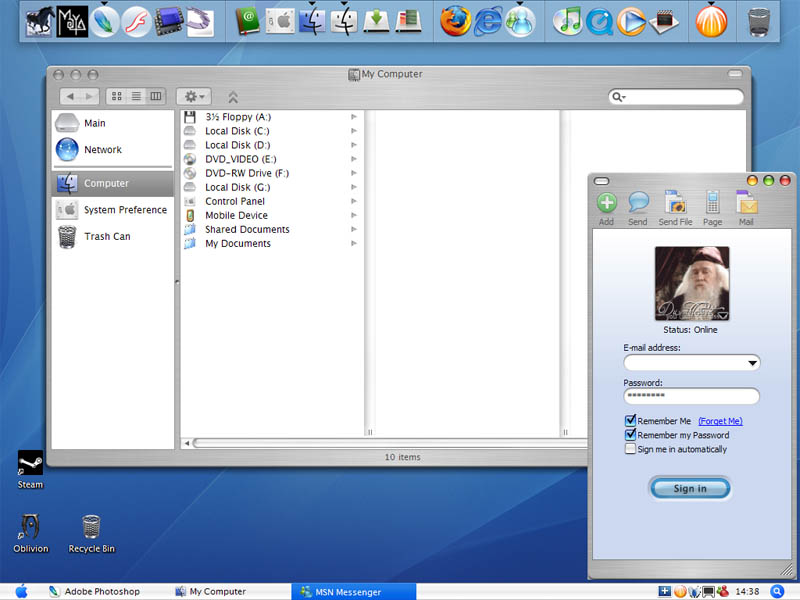Image resolution: width=800 pixels, height=600 pixels.
Task: Click the Forget Me link
Action: click(720, 421)
